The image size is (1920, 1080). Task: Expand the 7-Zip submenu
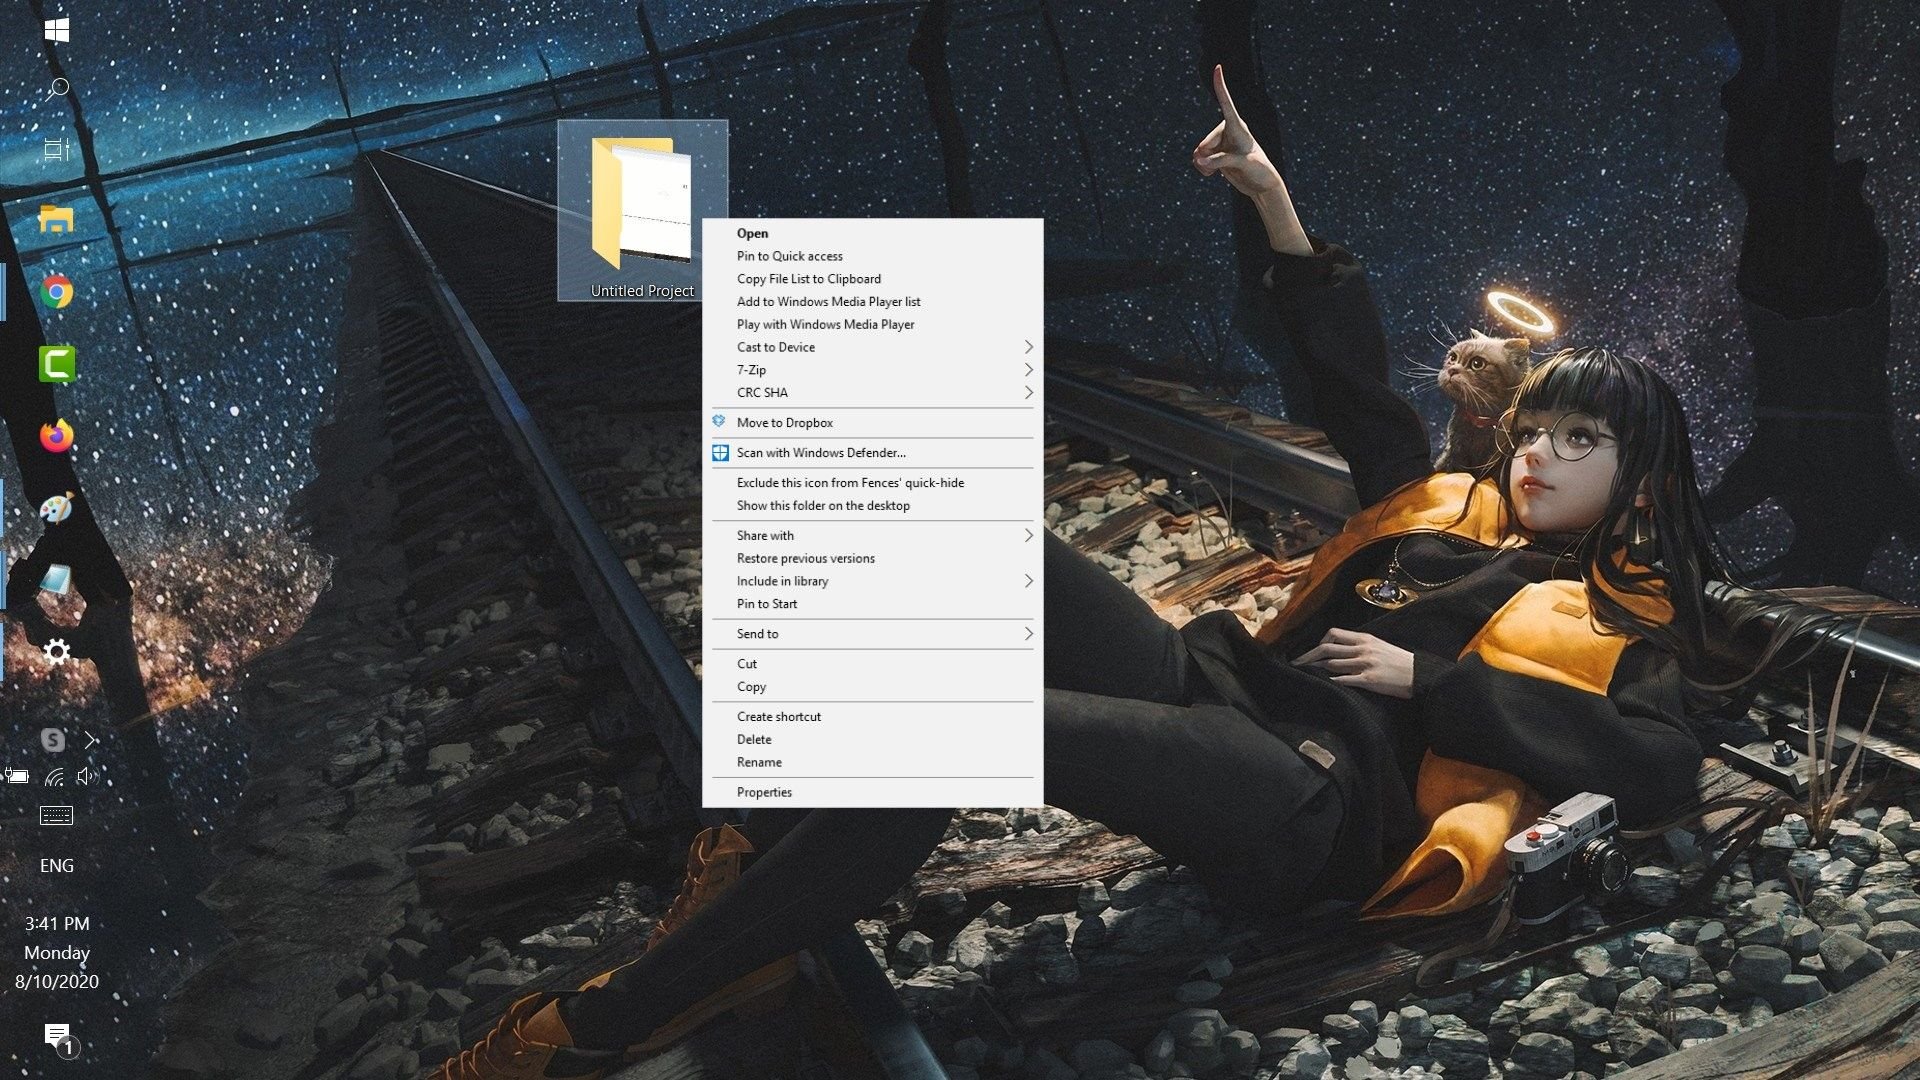point(873,370)
